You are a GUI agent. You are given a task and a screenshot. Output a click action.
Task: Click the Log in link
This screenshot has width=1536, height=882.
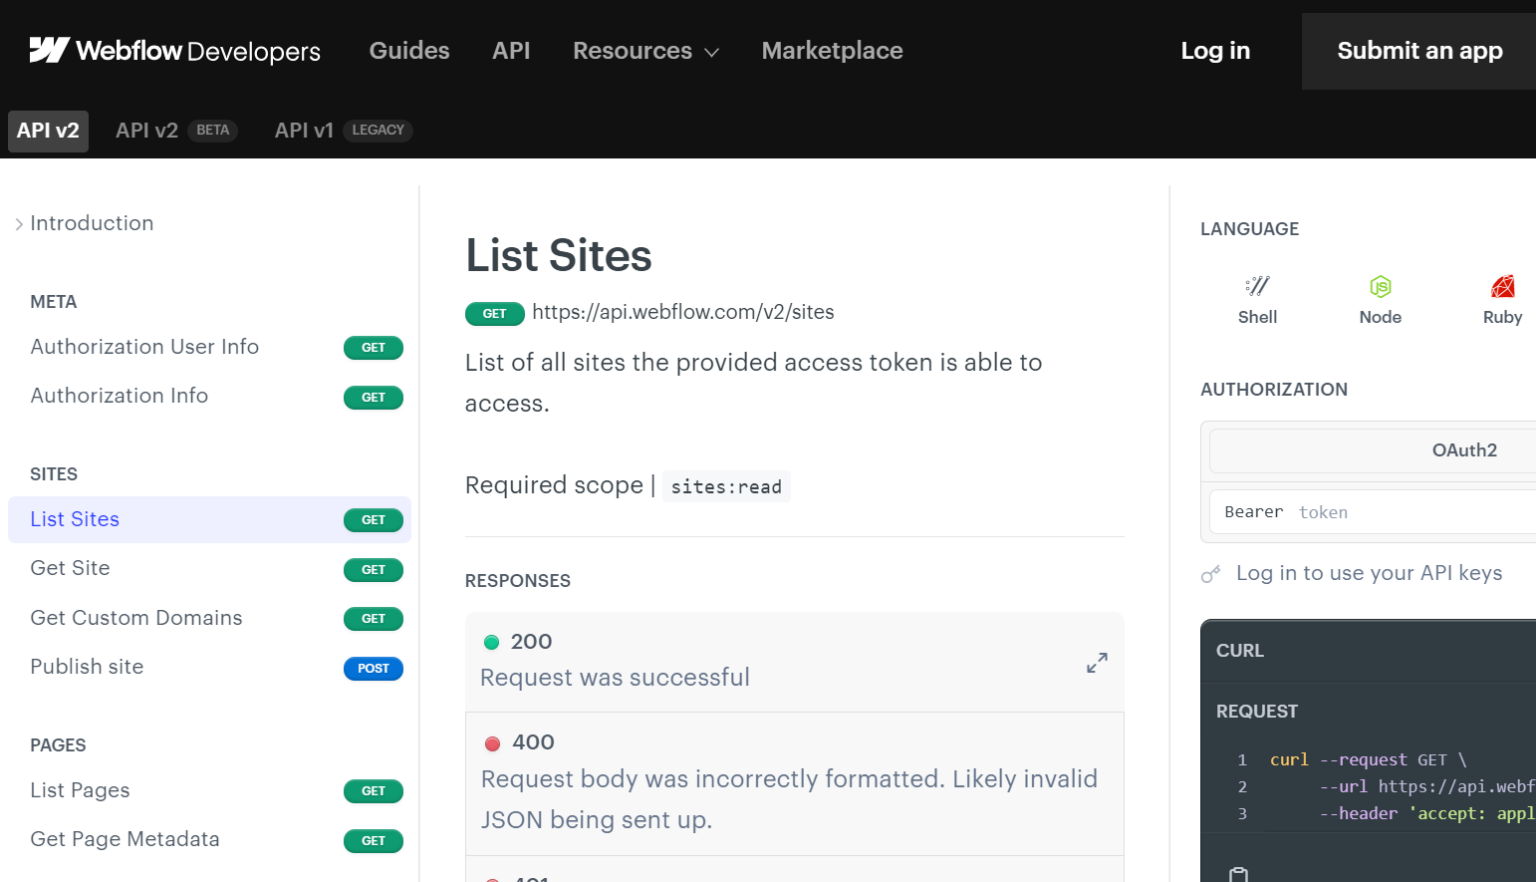pos(1215,51)
